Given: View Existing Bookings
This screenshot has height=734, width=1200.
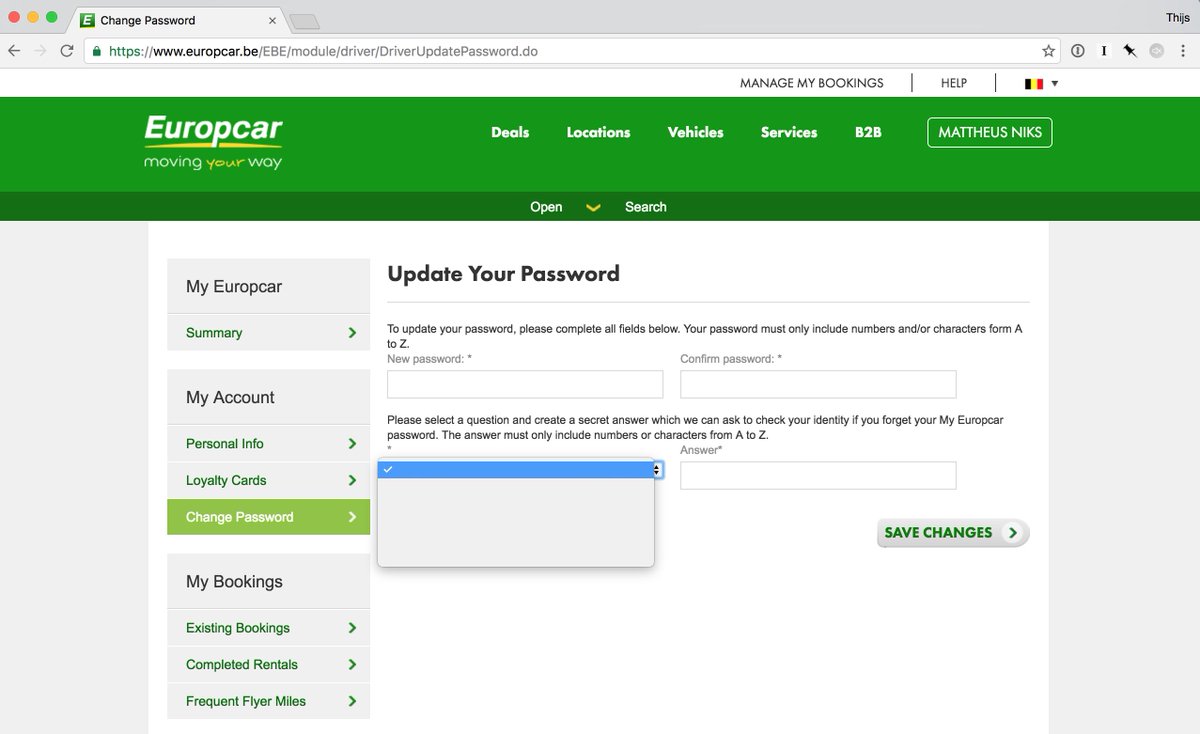Looking at the screenshot, I should coord(268,628).
